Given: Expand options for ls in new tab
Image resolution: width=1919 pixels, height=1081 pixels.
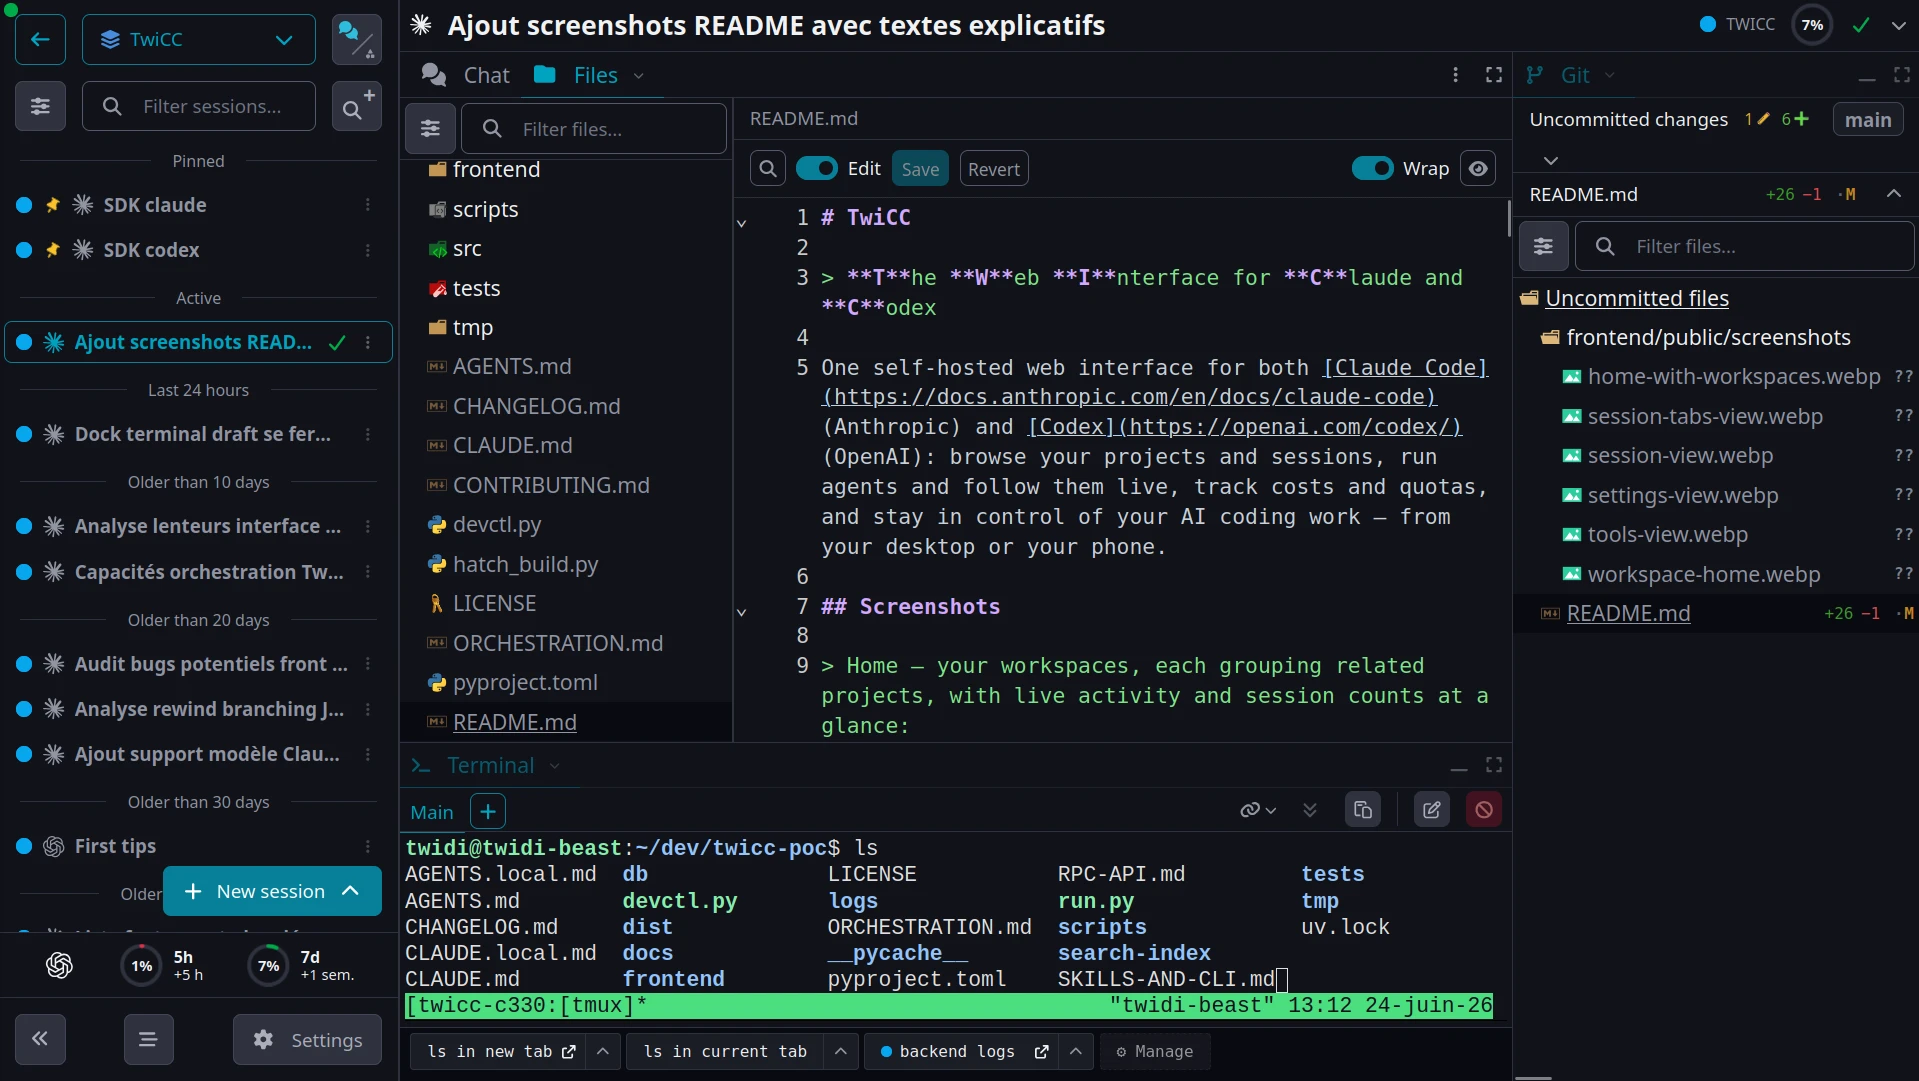Looking at the screenshot, I should point(603,1051).
